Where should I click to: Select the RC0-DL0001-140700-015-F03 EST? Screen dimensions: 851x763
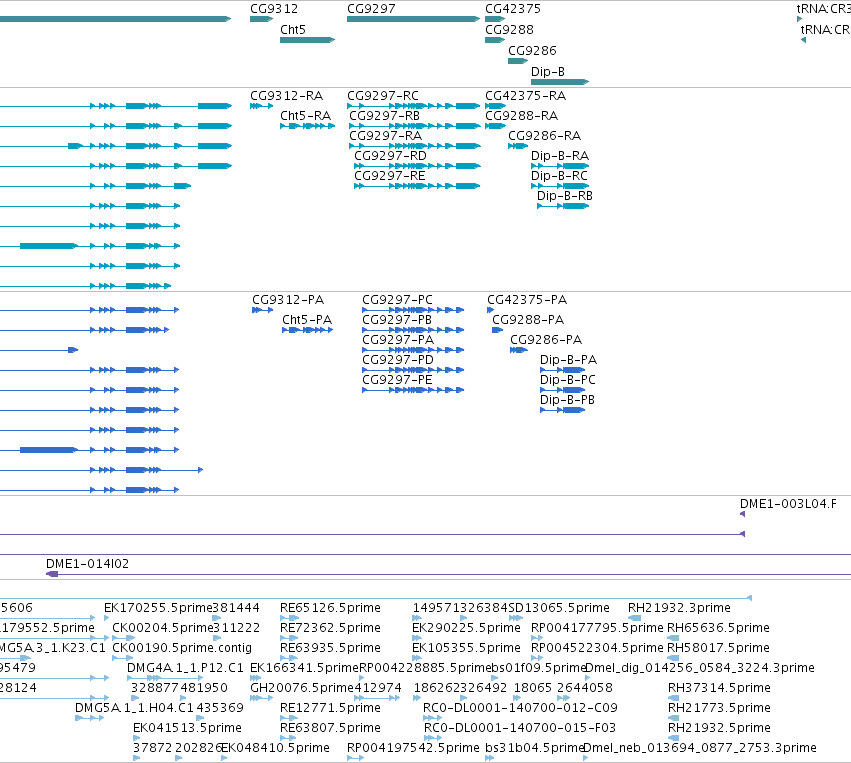(x=433, y=738)
